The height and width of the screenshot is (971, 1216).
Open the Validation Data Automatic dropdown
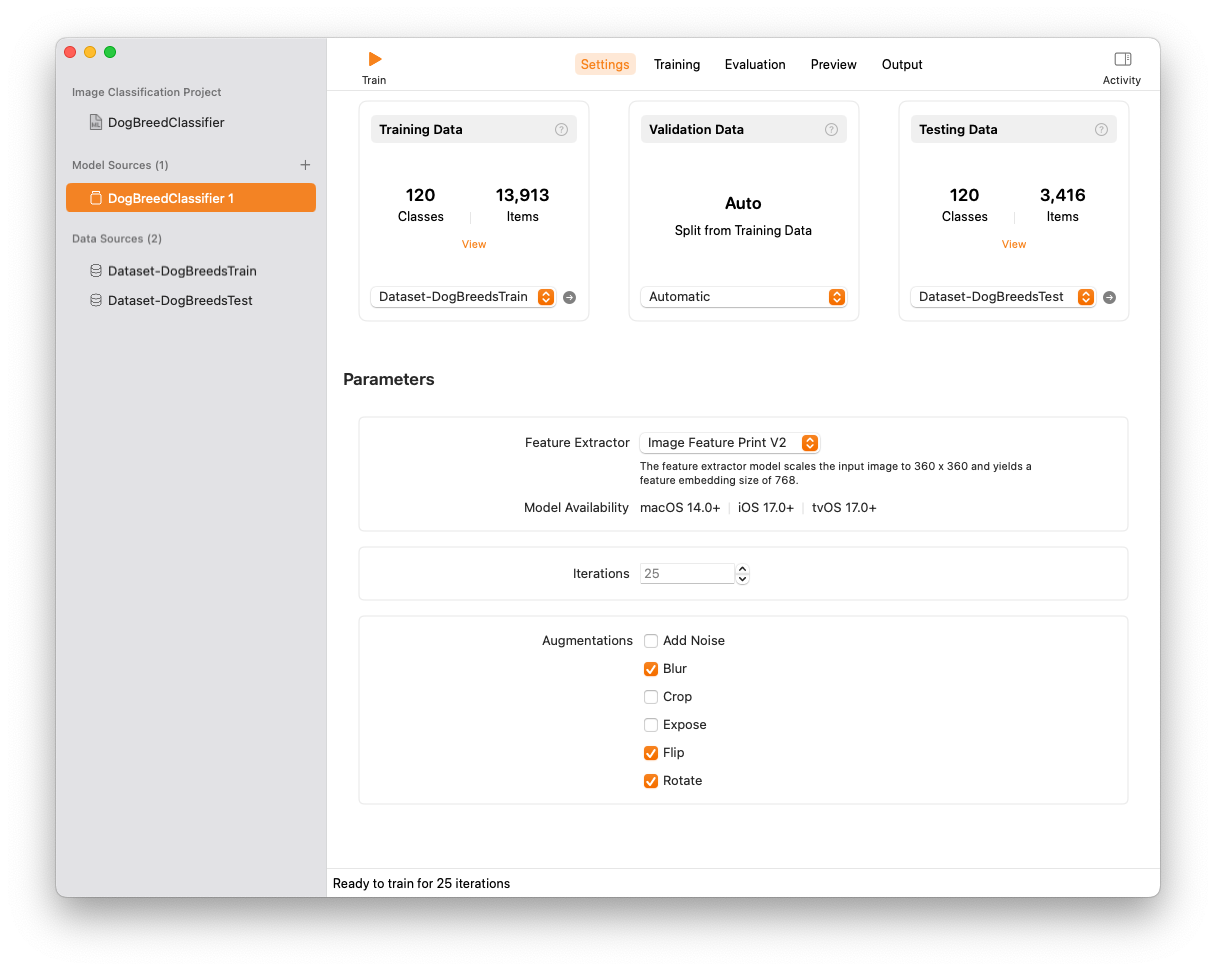pyautogui.click(x=743, y=297)
